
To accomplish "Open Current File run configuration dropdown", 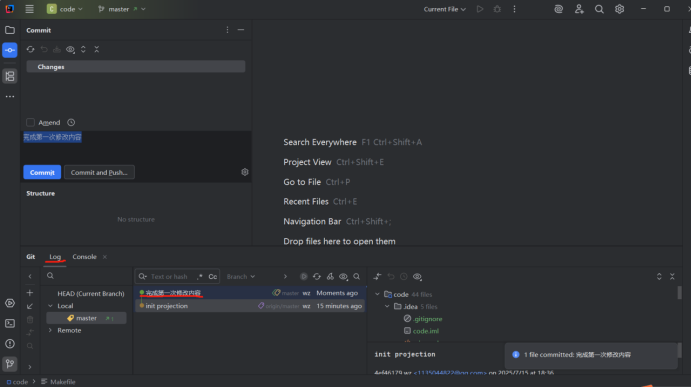I will tap(445, 9).
